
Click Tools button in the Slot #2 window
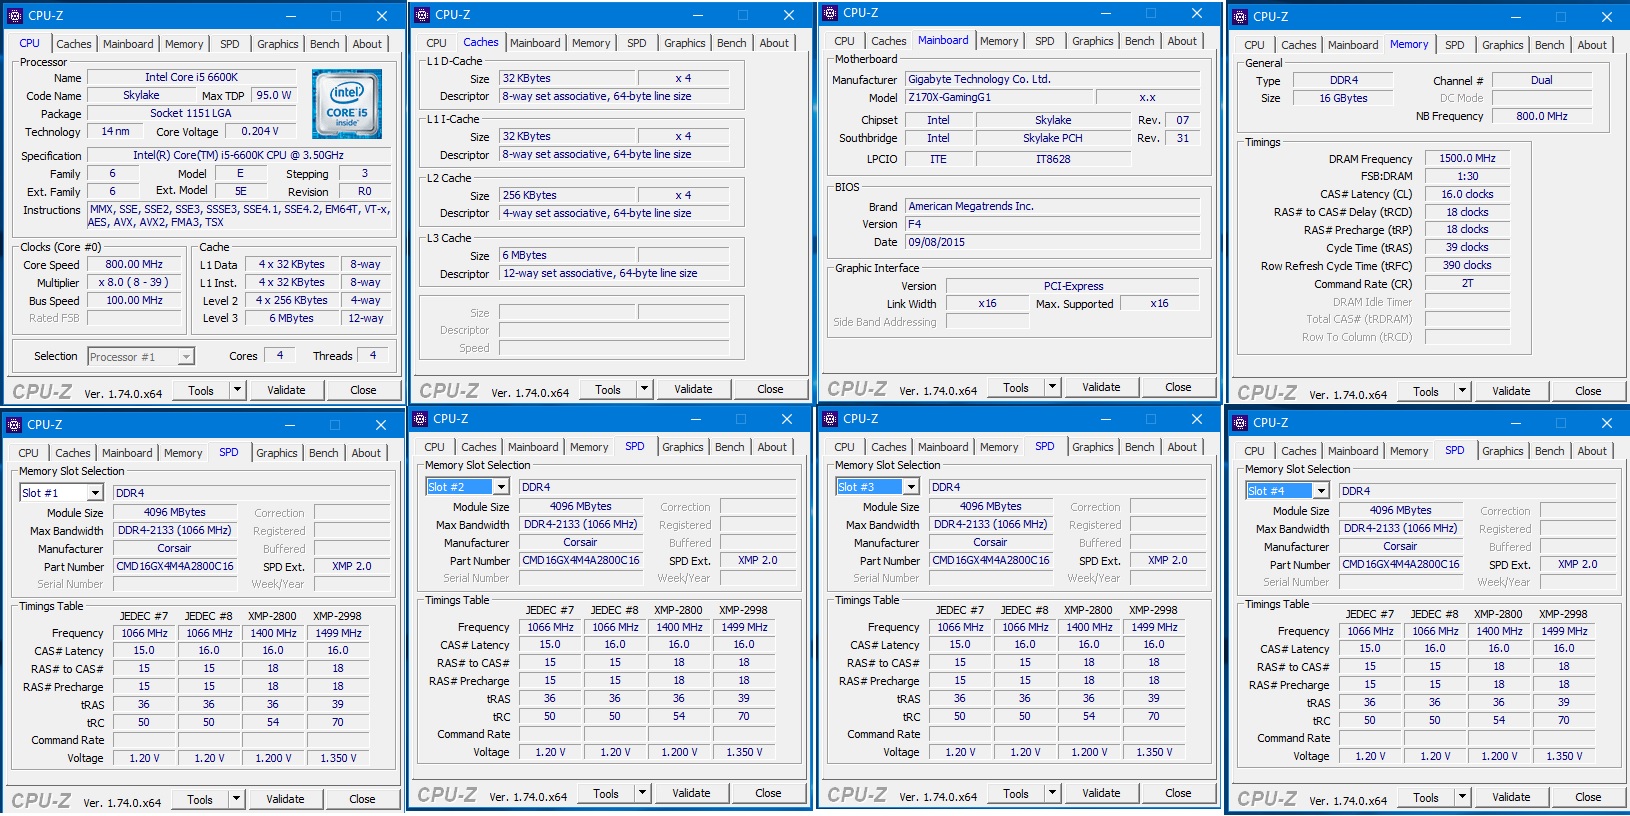click(x=606, y=793)
